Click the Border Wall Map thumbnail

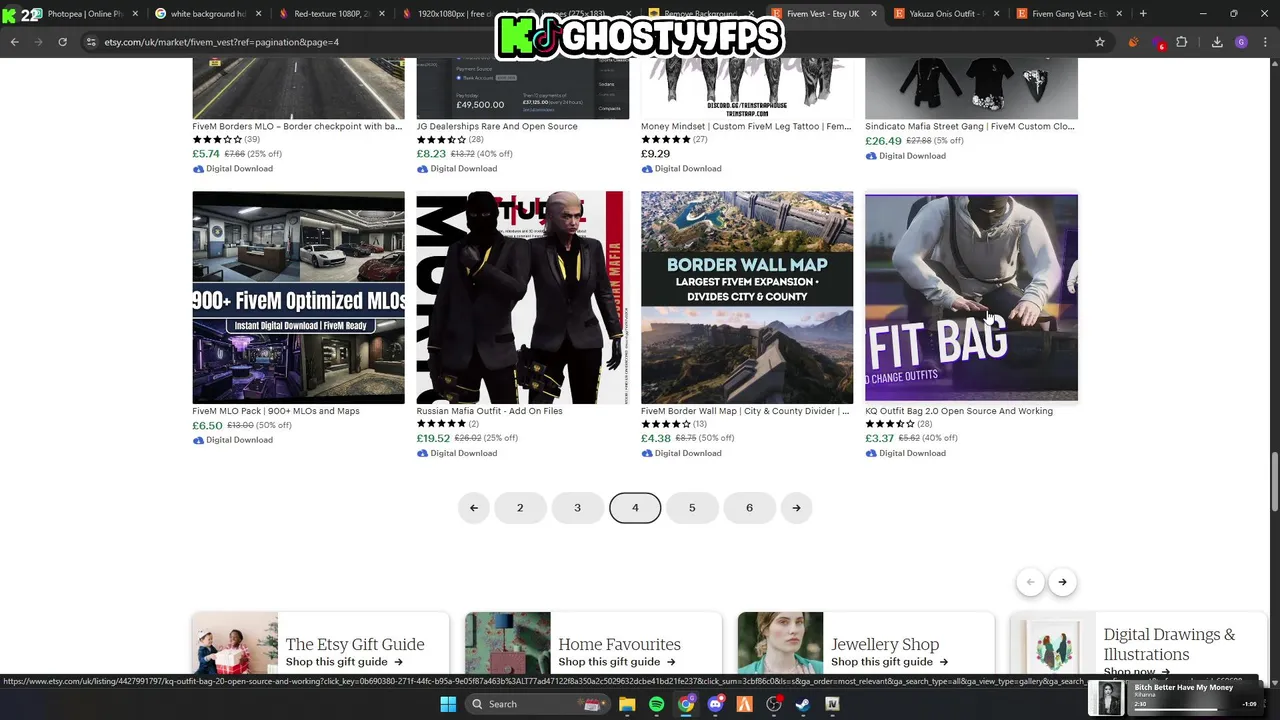[747, 297]
